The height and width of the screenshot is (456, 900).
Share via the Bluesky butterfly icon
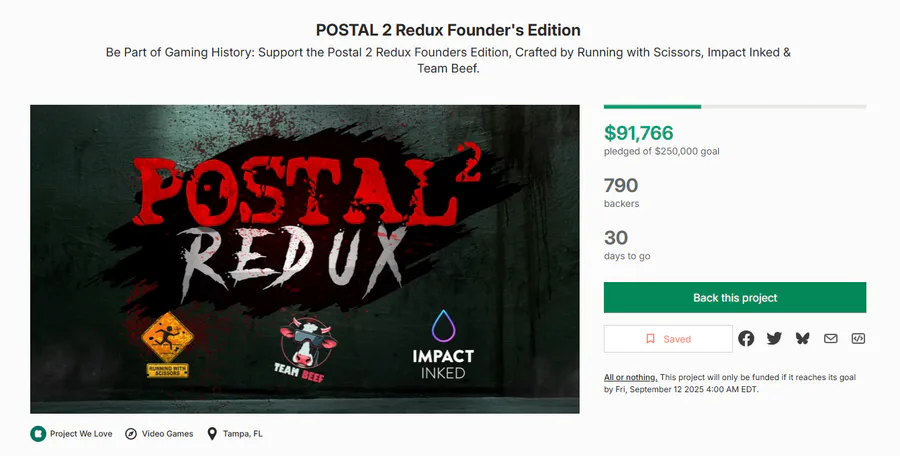(802, 339)
